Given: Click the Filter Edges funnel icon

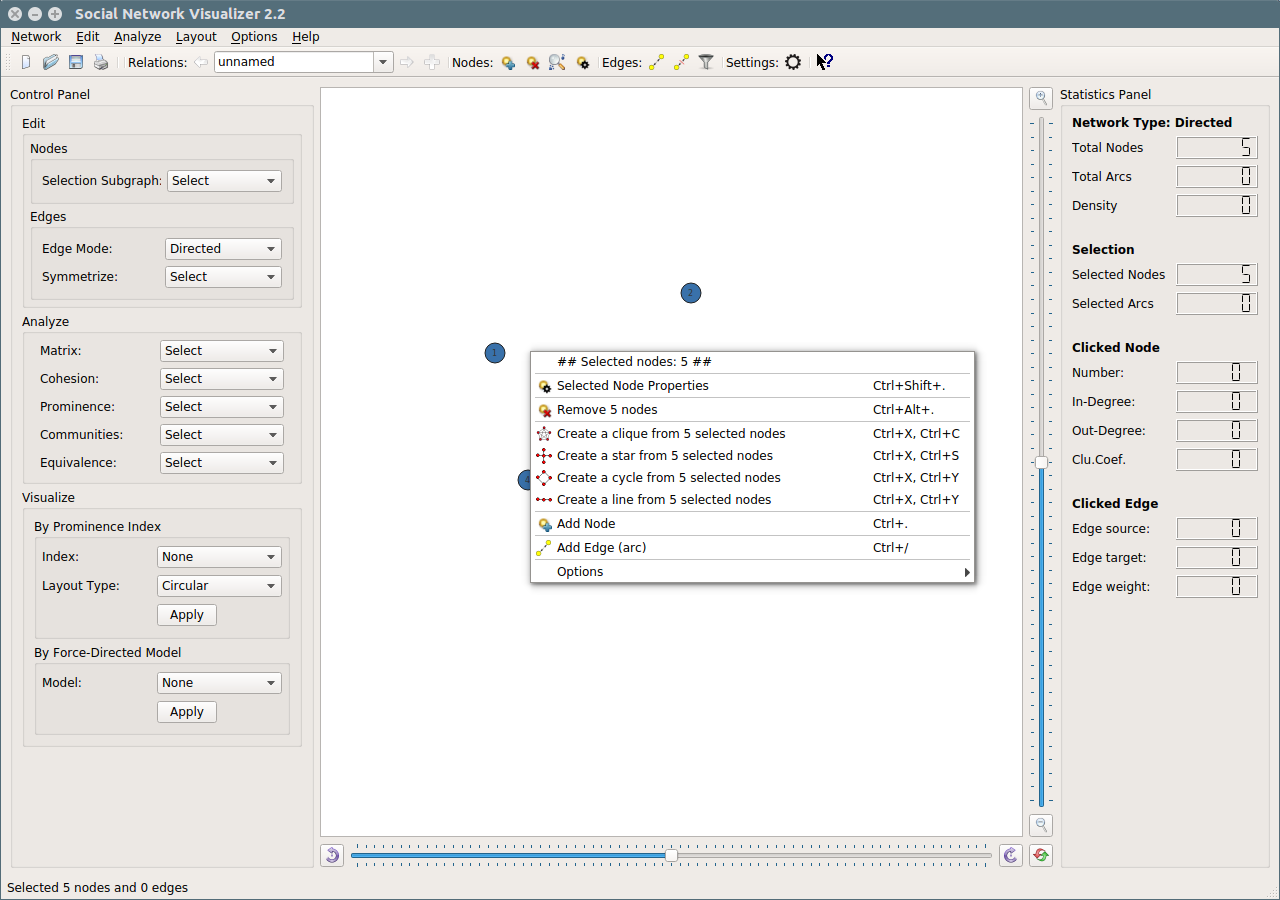Looking at the screenshot, I should click(706, 62).
